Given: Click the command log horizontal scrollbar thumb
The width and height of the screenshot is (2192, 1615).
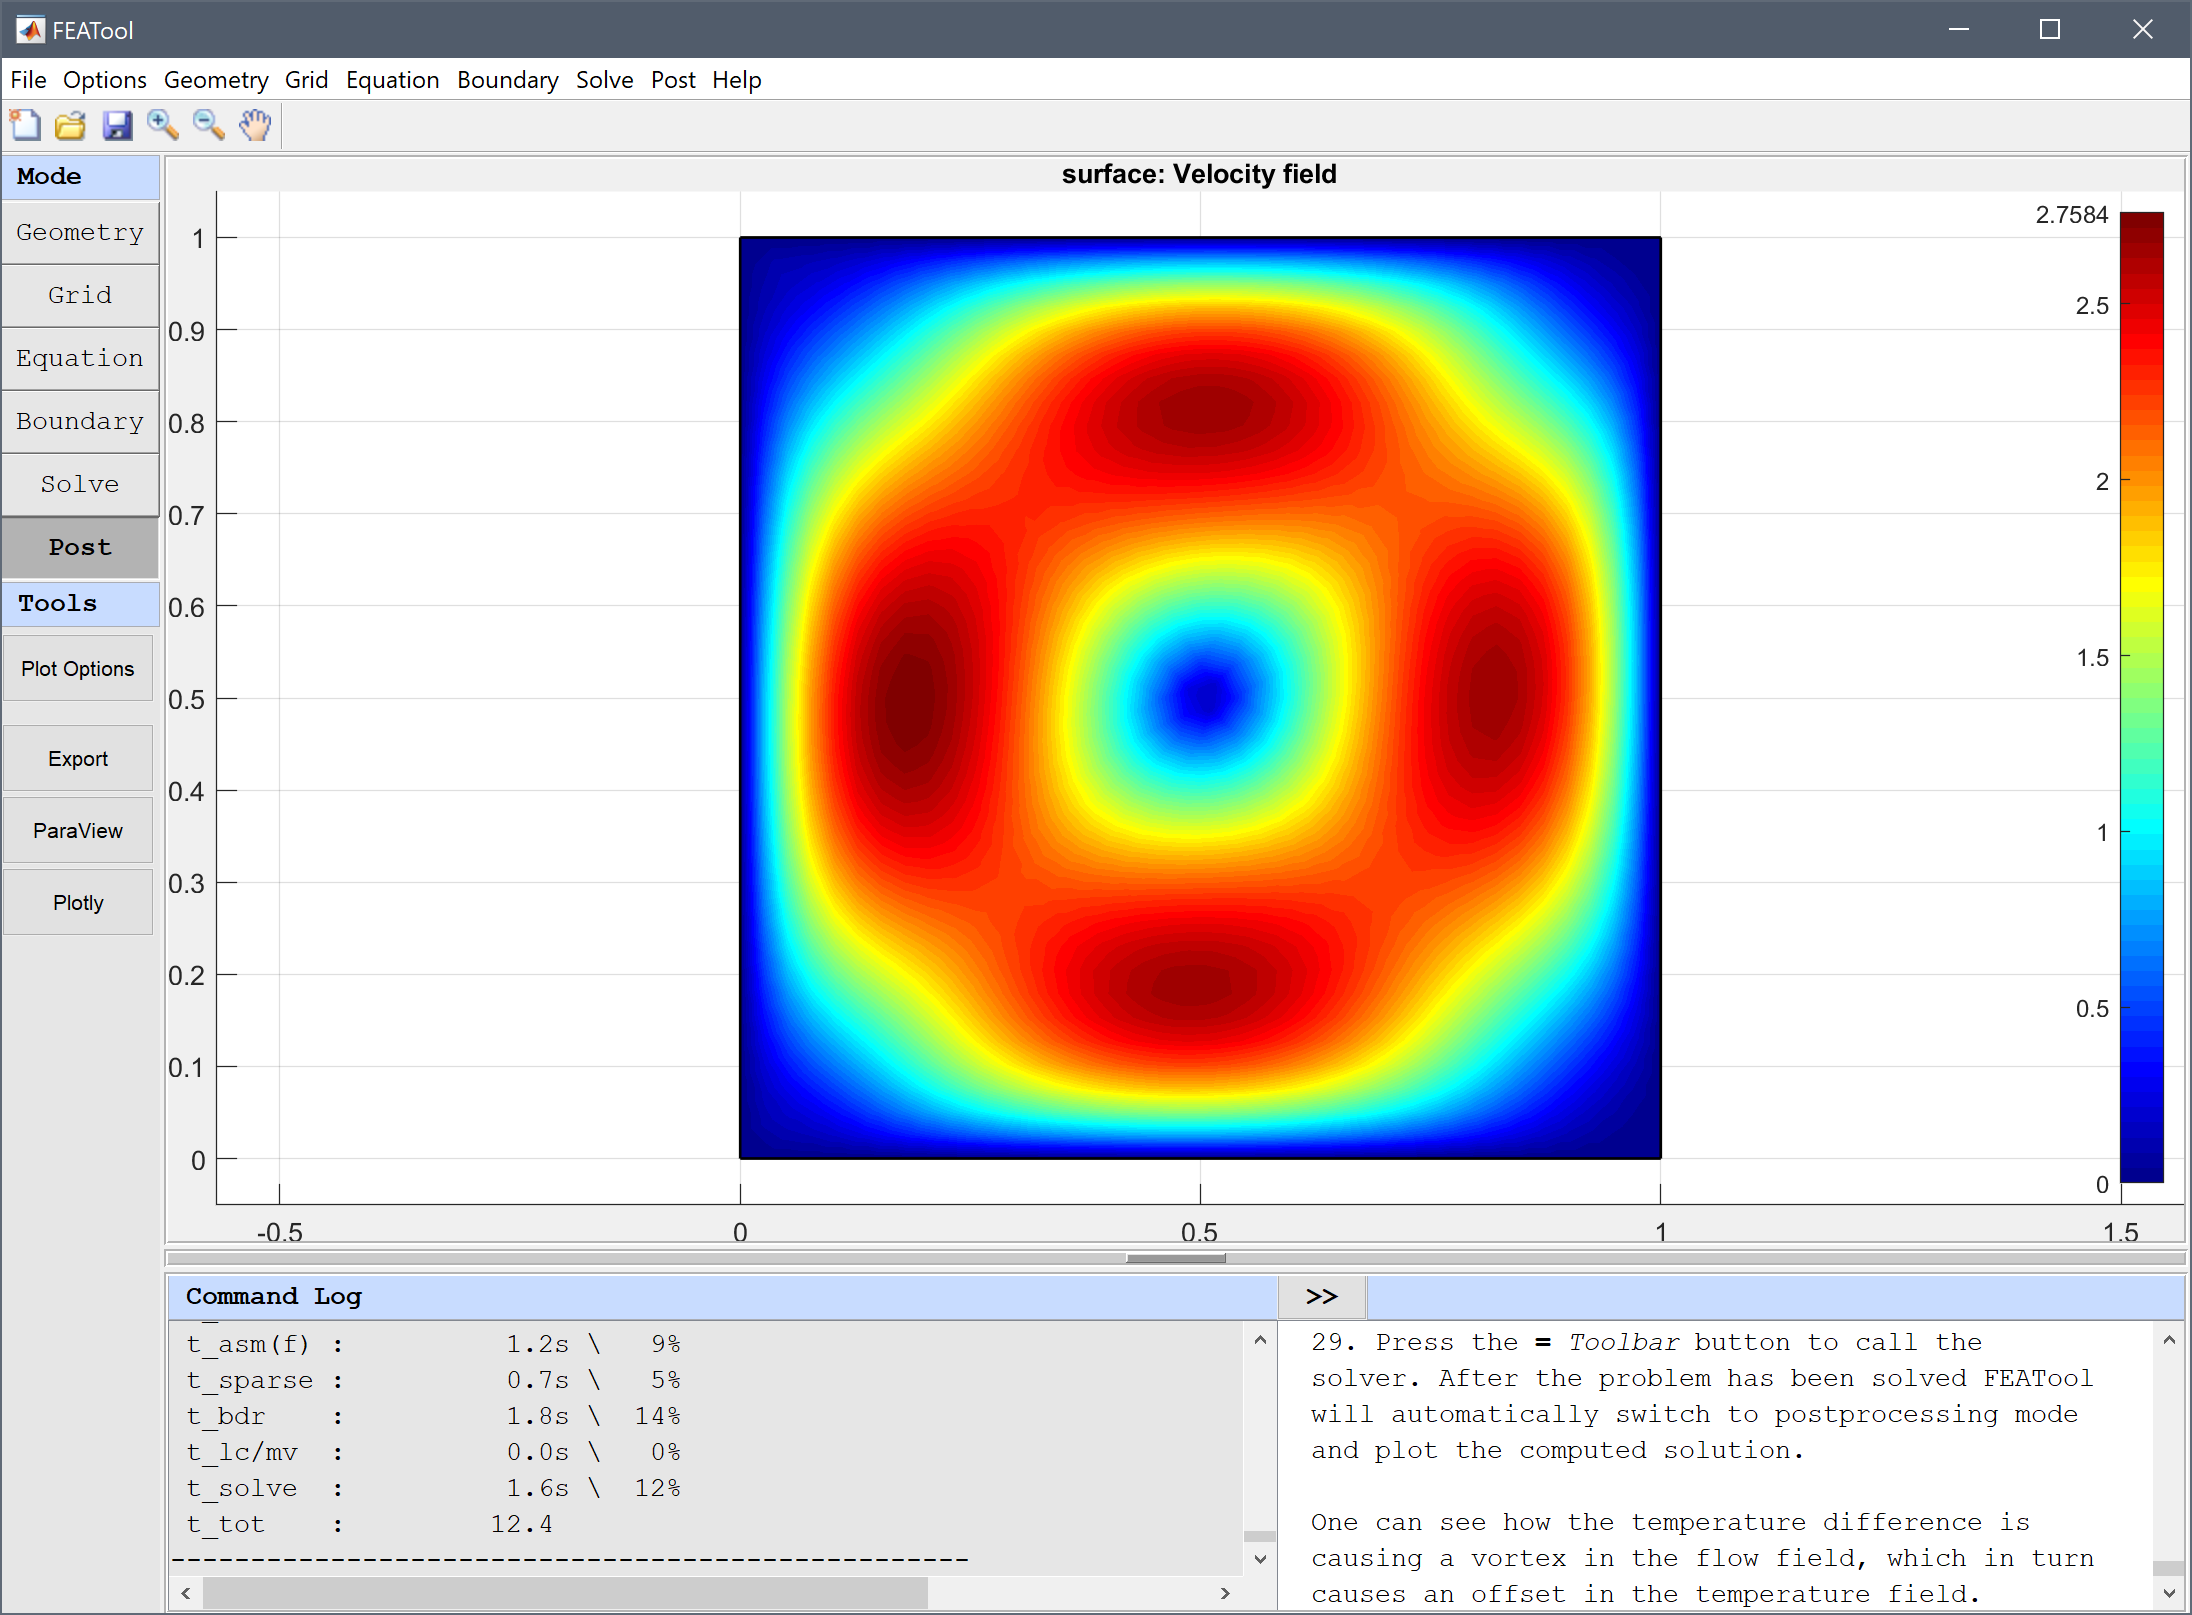Looking at the screenshot, I should pos(565,1593).
